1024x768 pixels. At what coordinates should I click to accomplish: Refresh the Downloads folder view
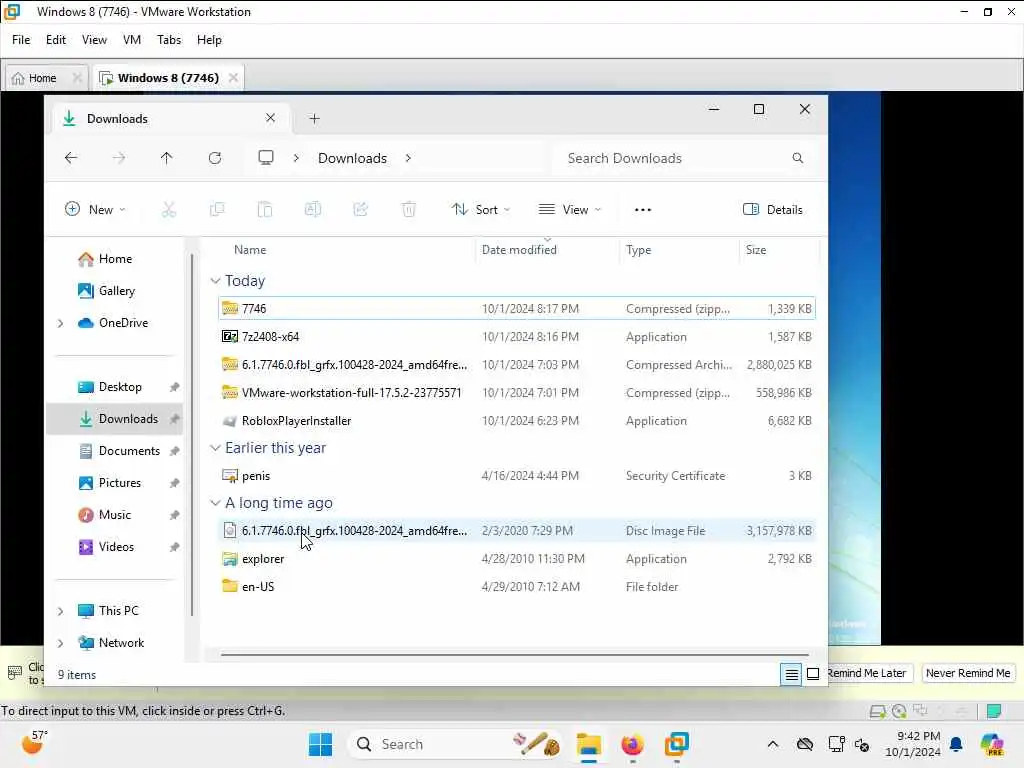pos(215,158)
